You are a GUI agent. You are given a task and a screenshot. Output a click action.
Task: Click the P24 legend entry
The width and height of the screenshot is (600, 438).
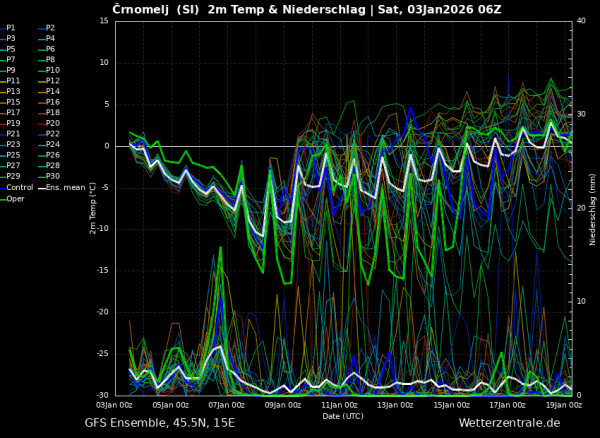pos(49,144)
